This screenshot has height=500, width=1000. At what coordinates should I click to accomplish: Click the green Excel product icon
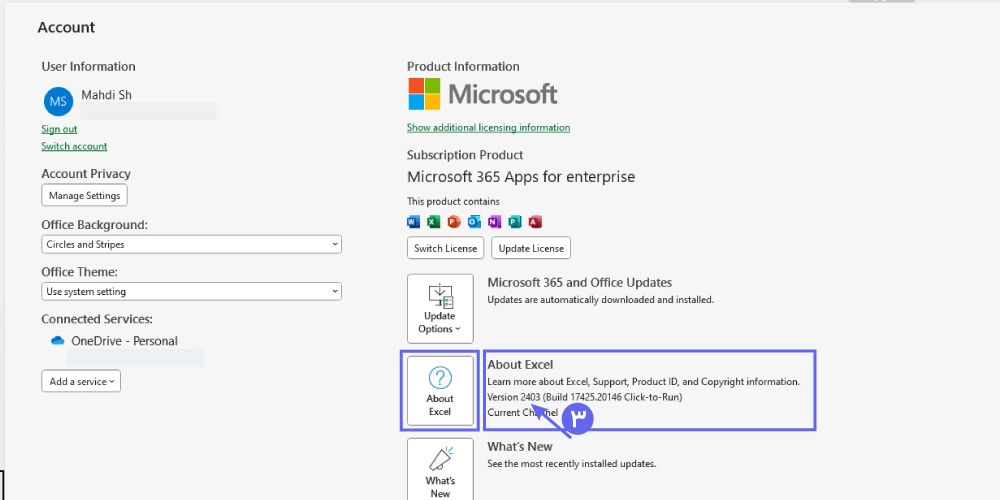tap(434, 221)
